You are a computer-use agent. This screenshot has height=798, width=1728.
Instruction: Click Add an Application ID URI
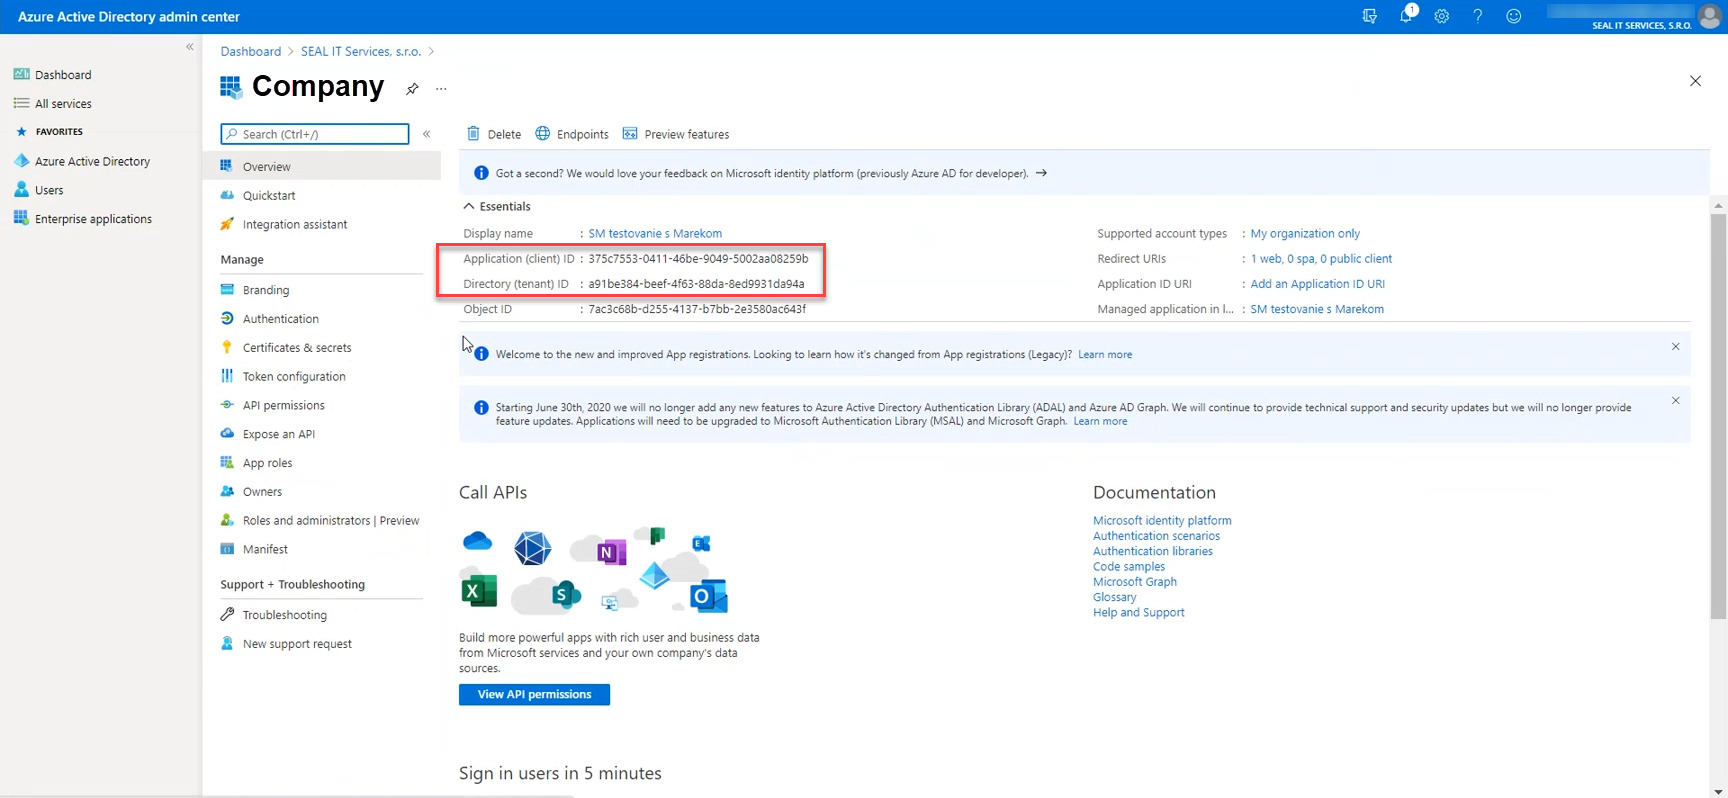coord(1318,284)
